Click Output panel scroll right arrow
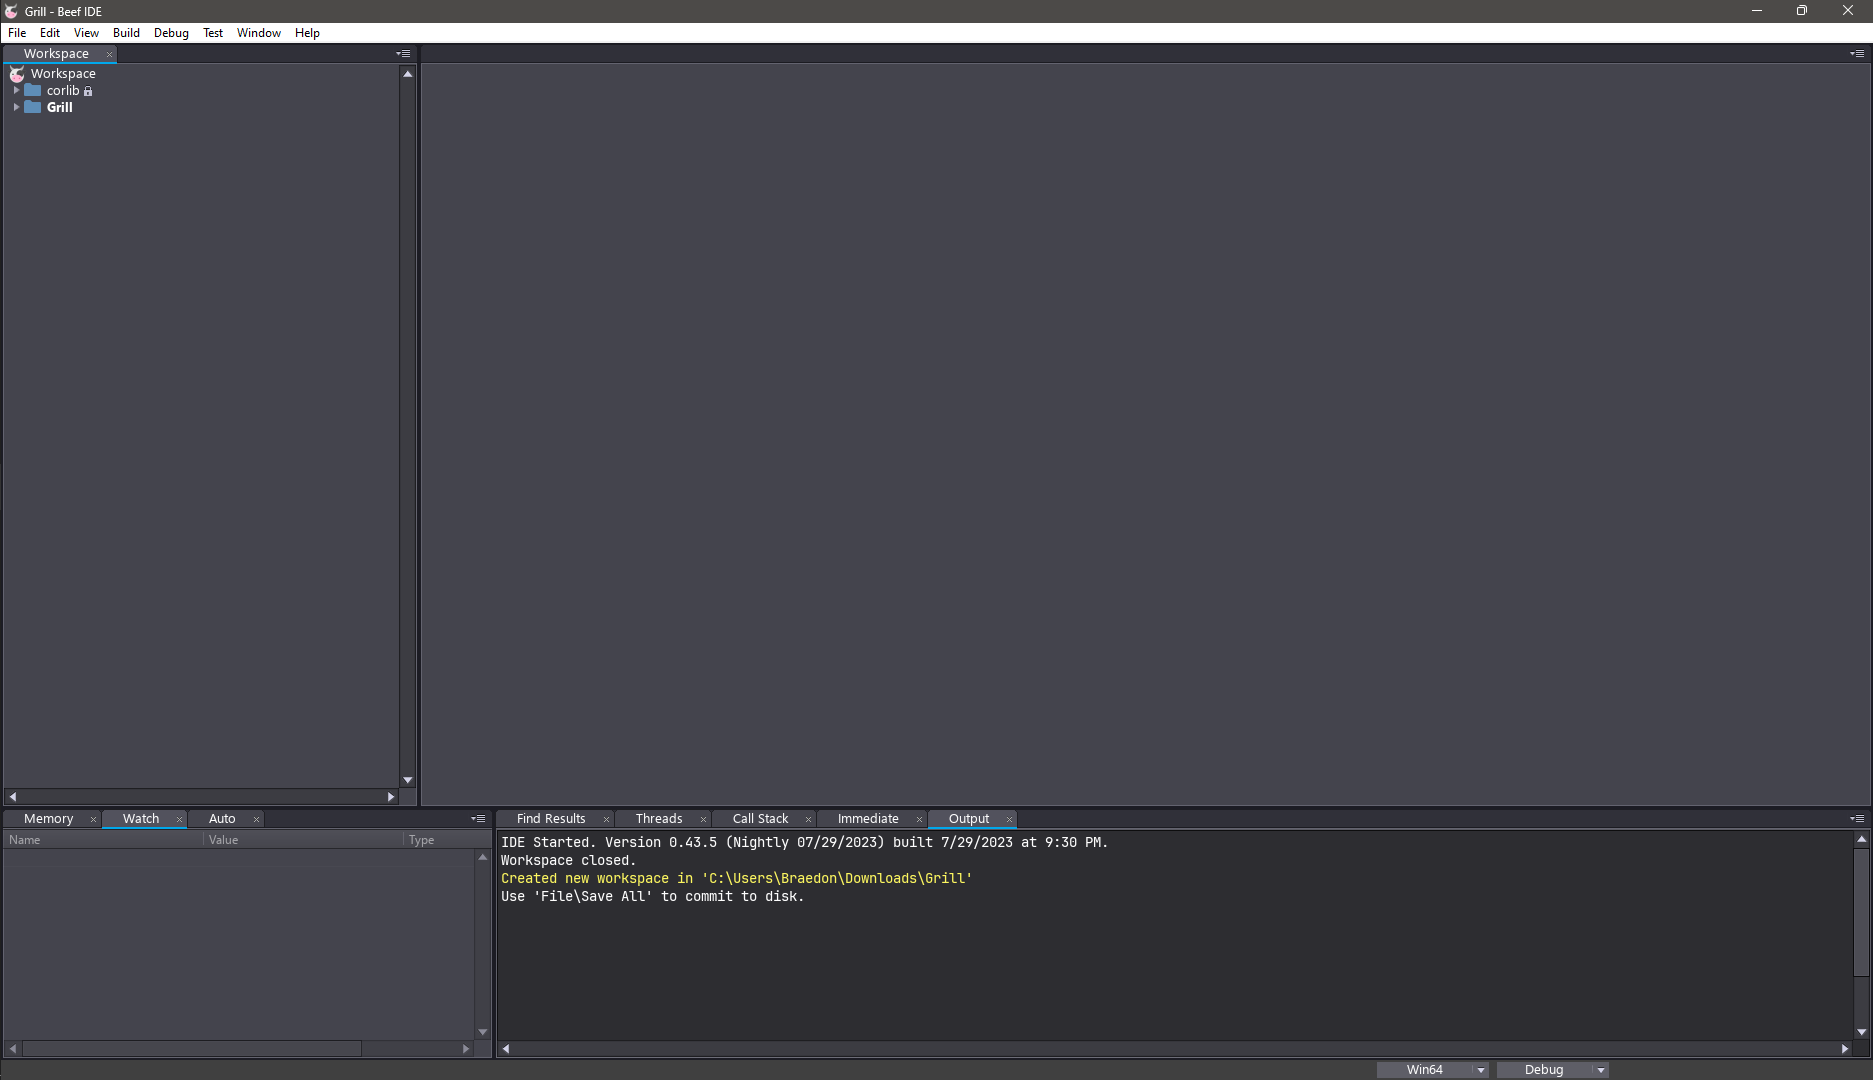 1845,1049
